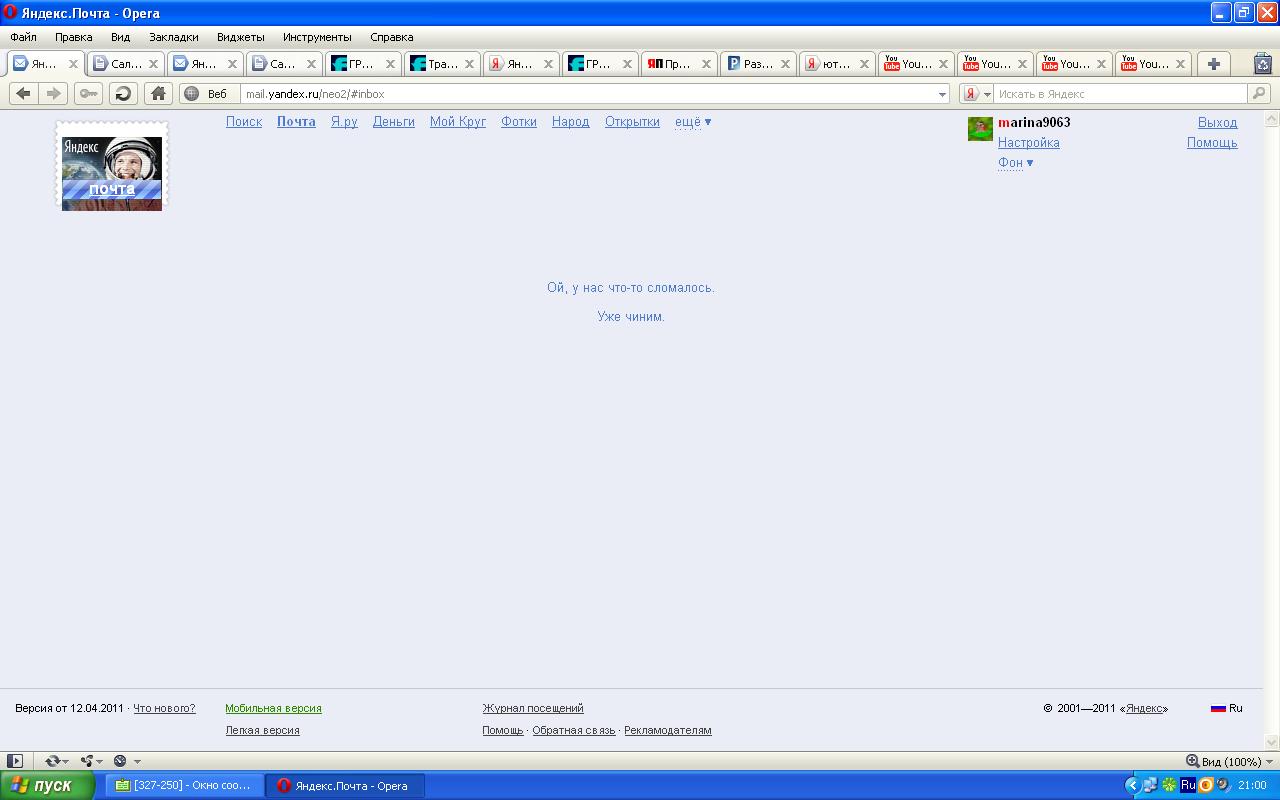Open the Opera Turbo status icon

click(x=120, y=761)
